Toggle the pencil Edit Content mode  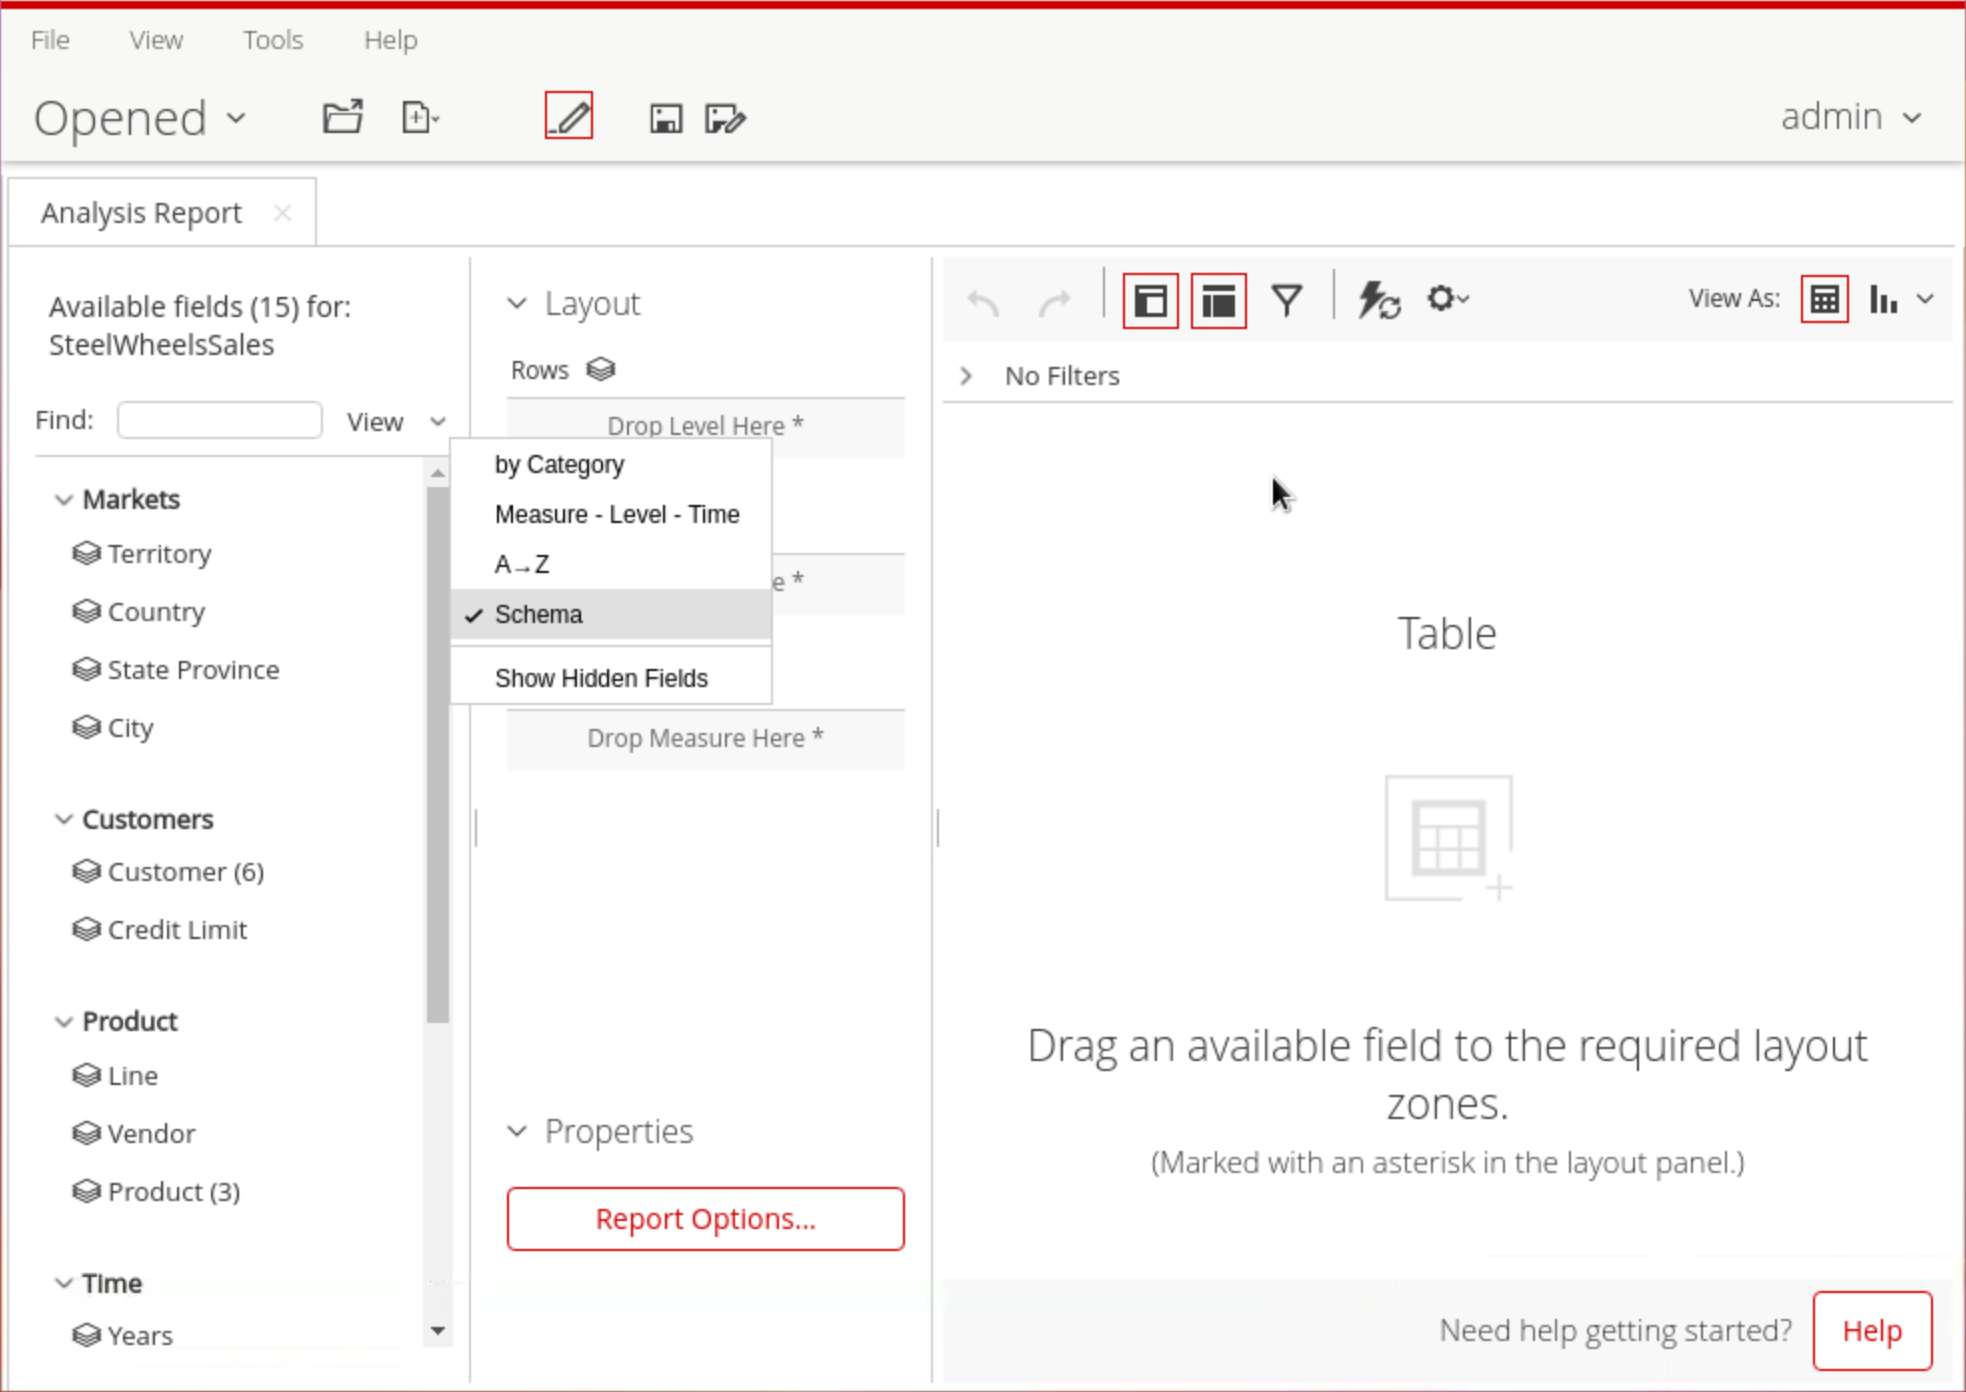(568, 116)
